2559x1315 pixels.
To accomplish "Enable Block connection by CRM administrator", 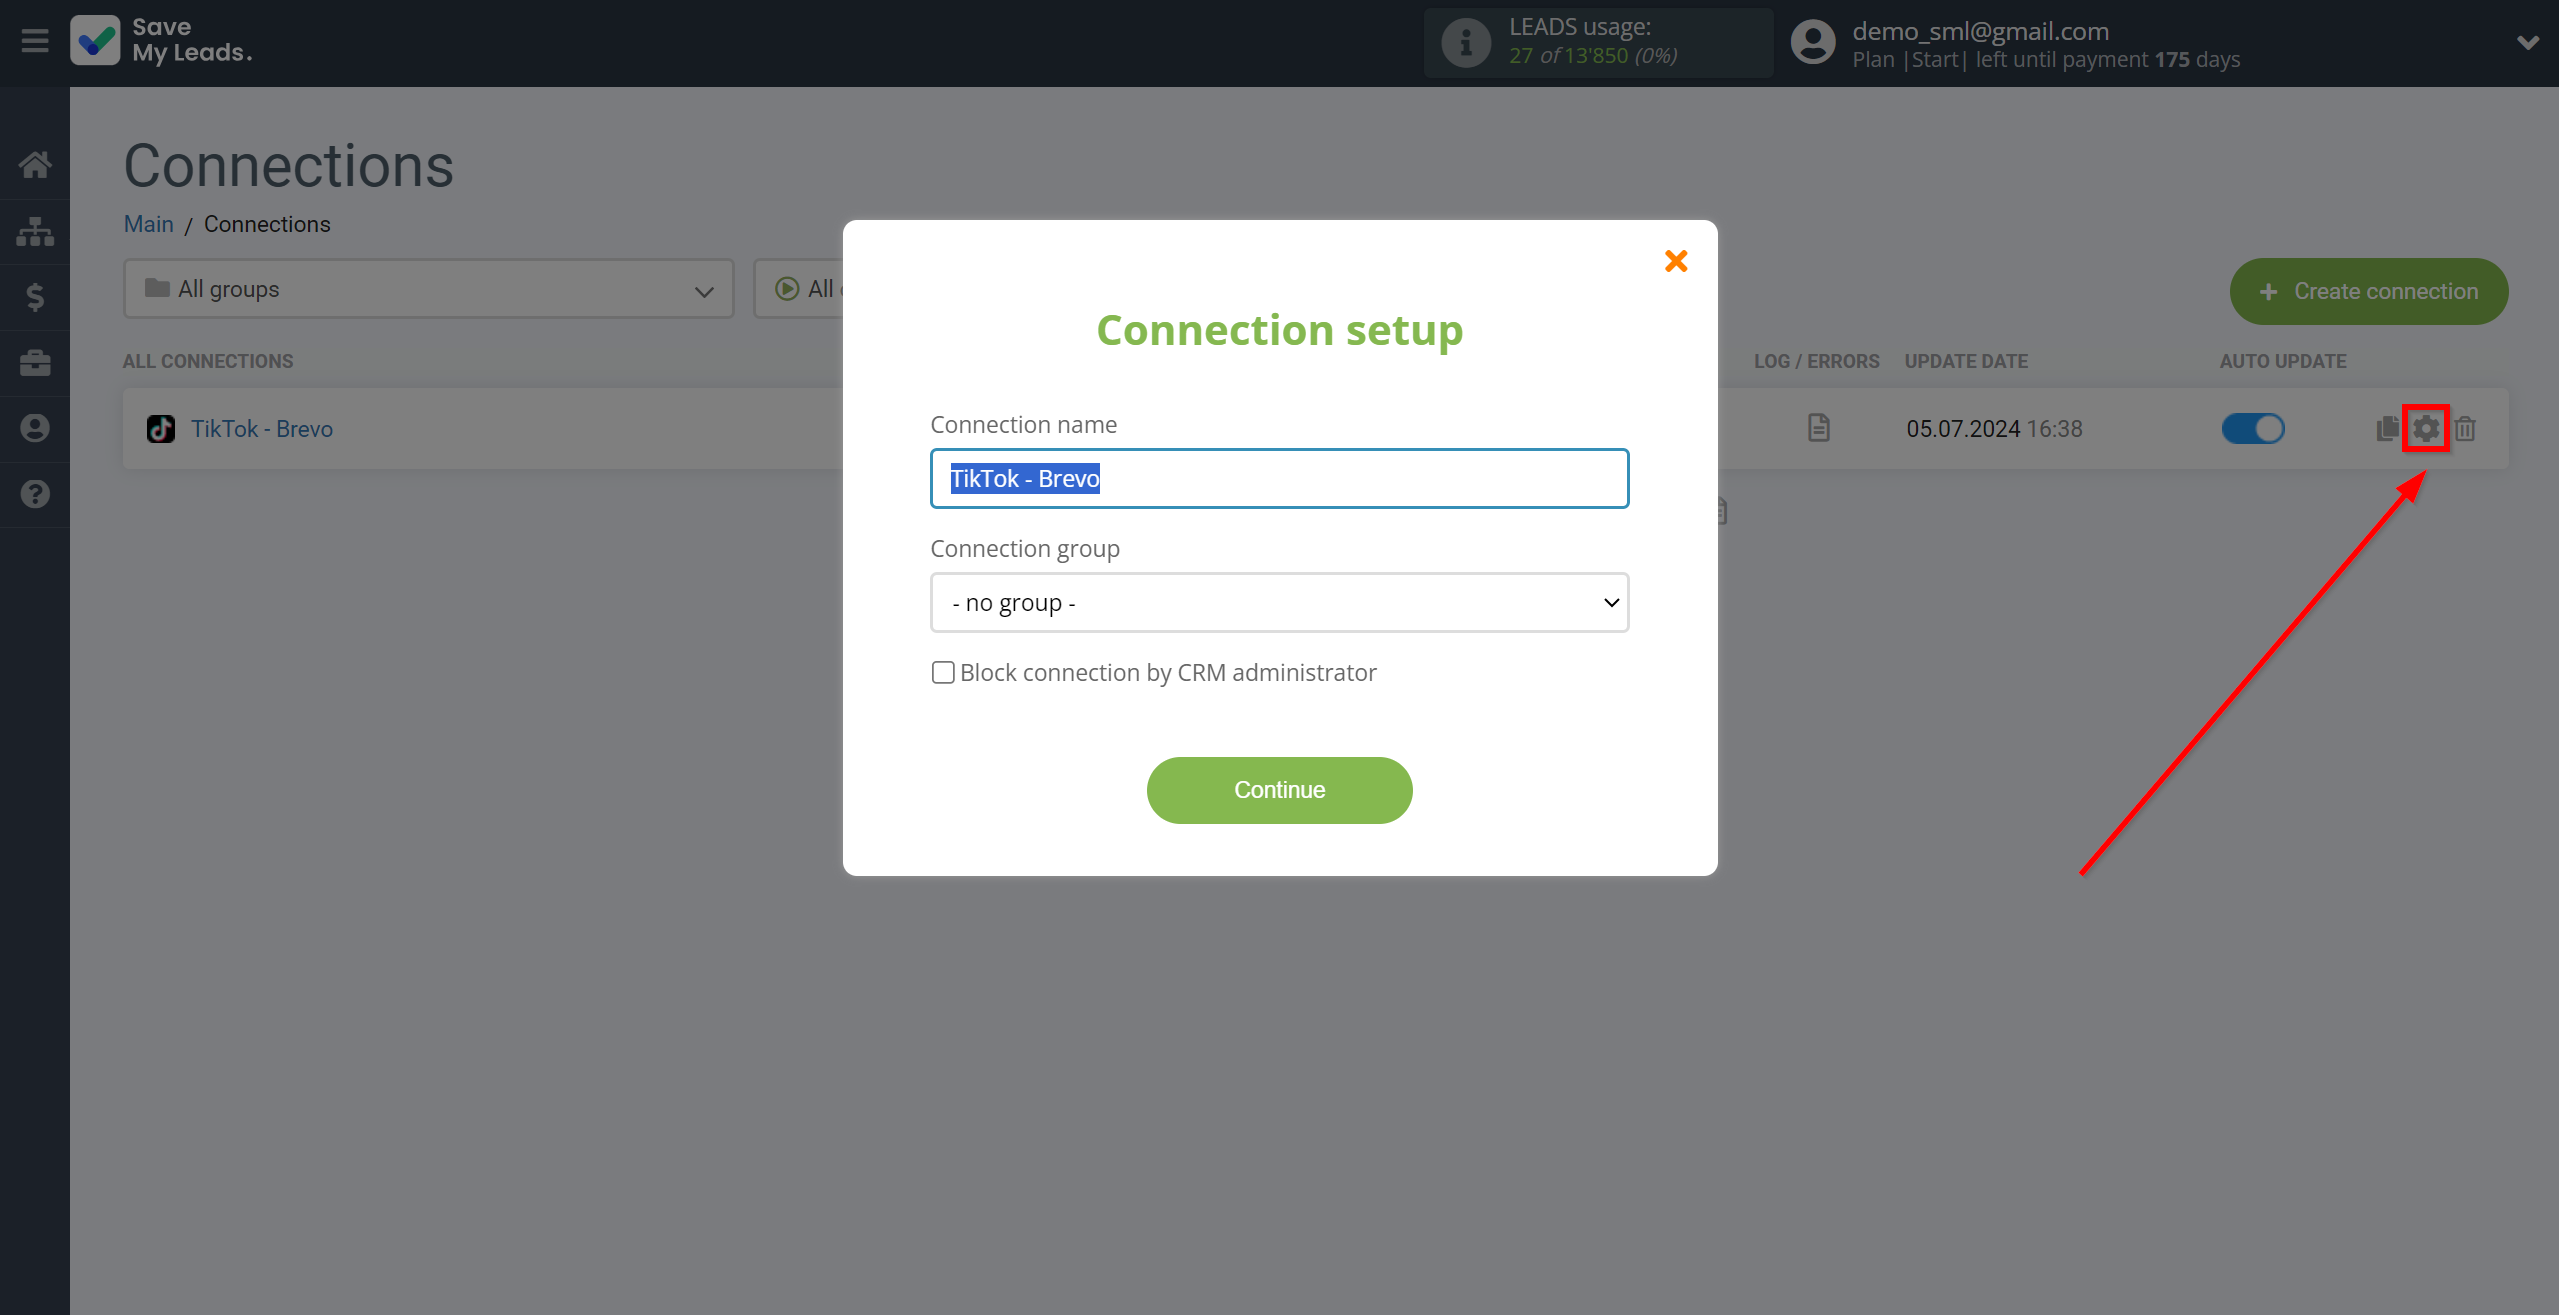I will tap(942, 673).
